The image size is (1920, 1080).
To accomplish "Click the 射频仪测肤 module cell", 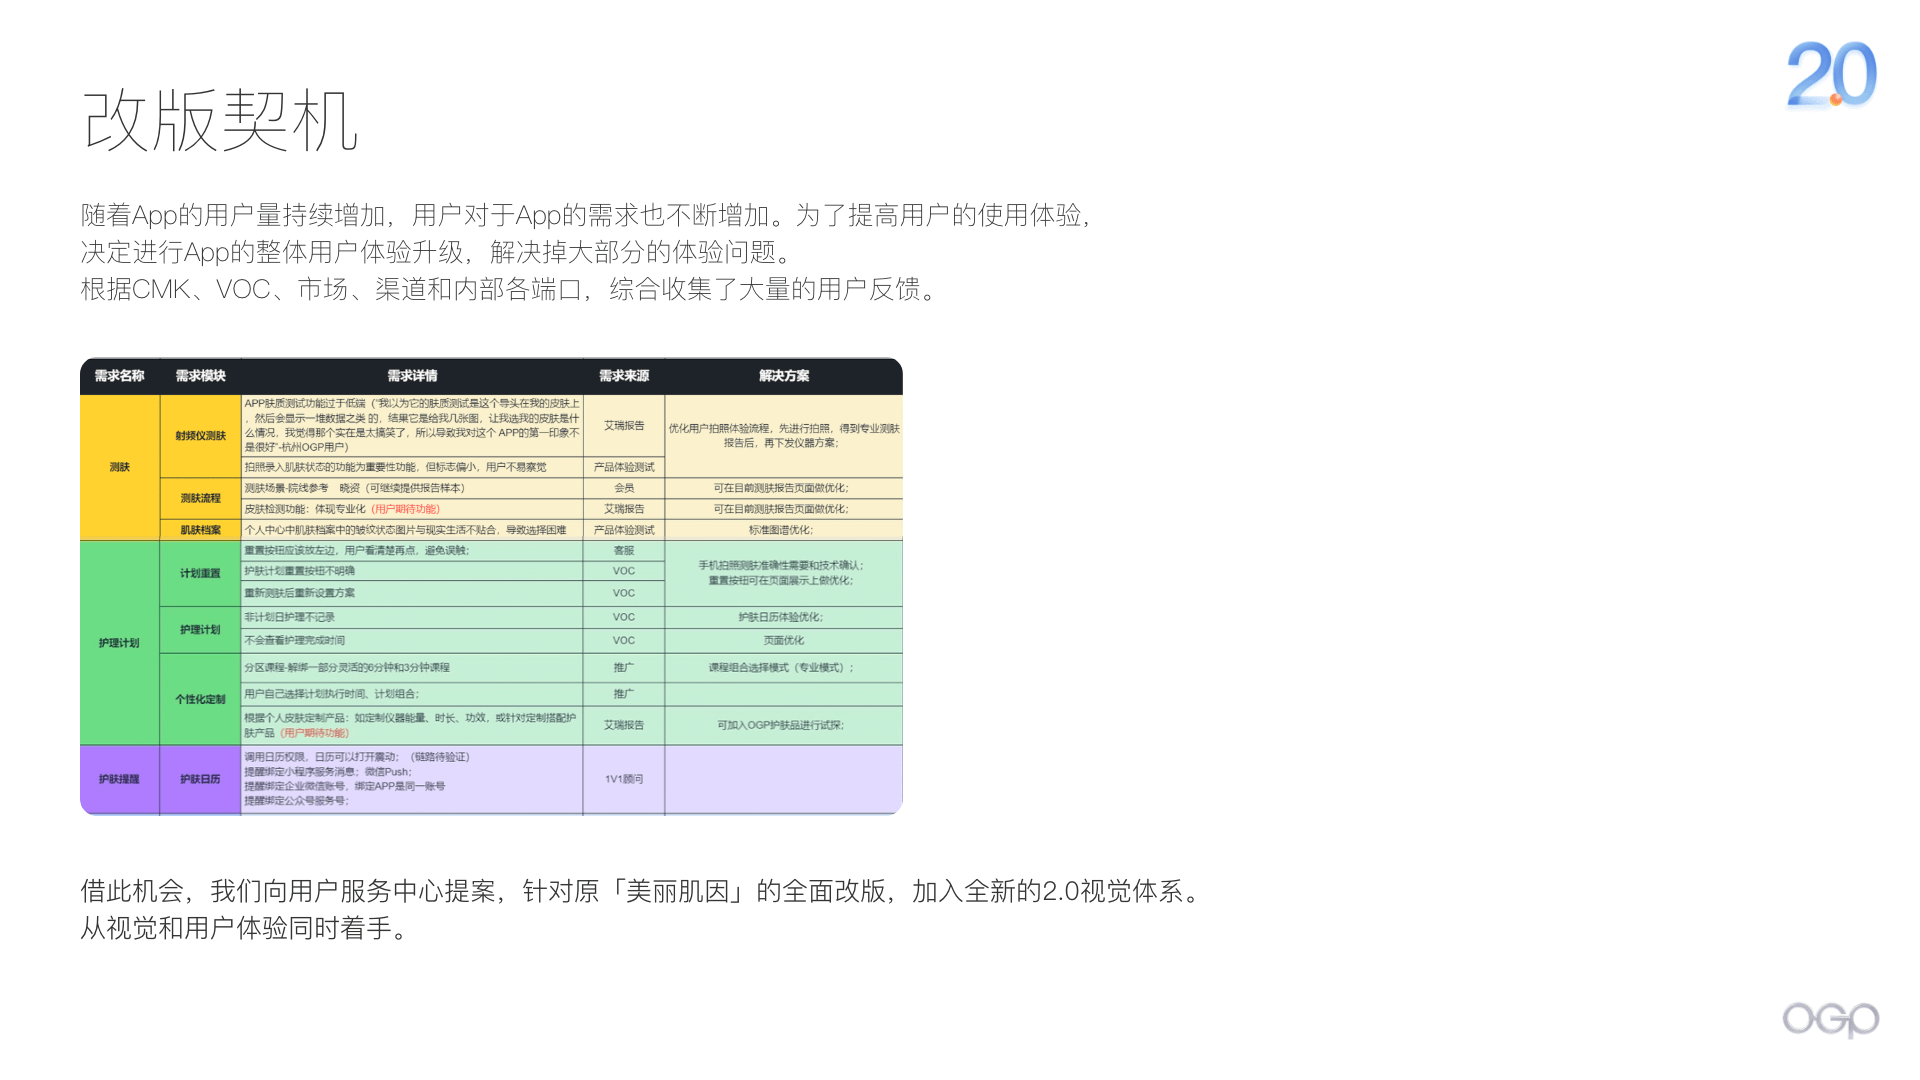I will click(200, 436).
